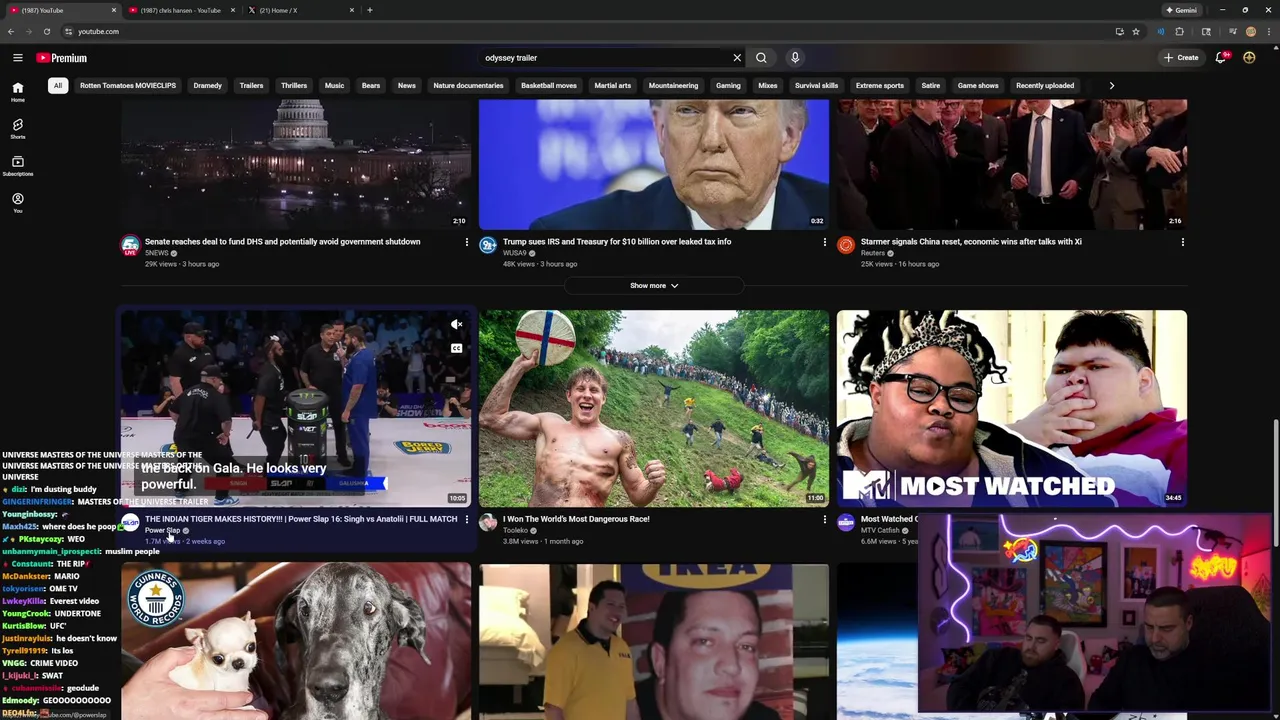Click the magnifier search button

761,58
